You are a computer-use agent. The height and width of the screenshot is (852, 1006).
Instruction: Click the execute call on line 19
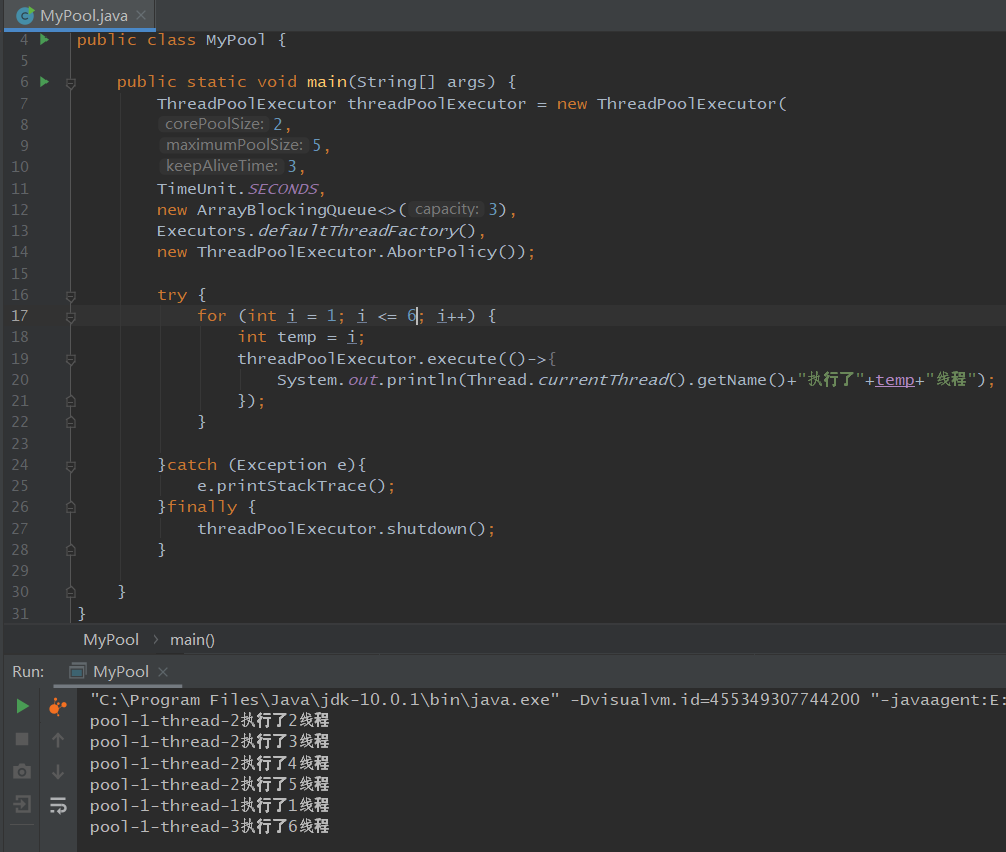[462, 359]
